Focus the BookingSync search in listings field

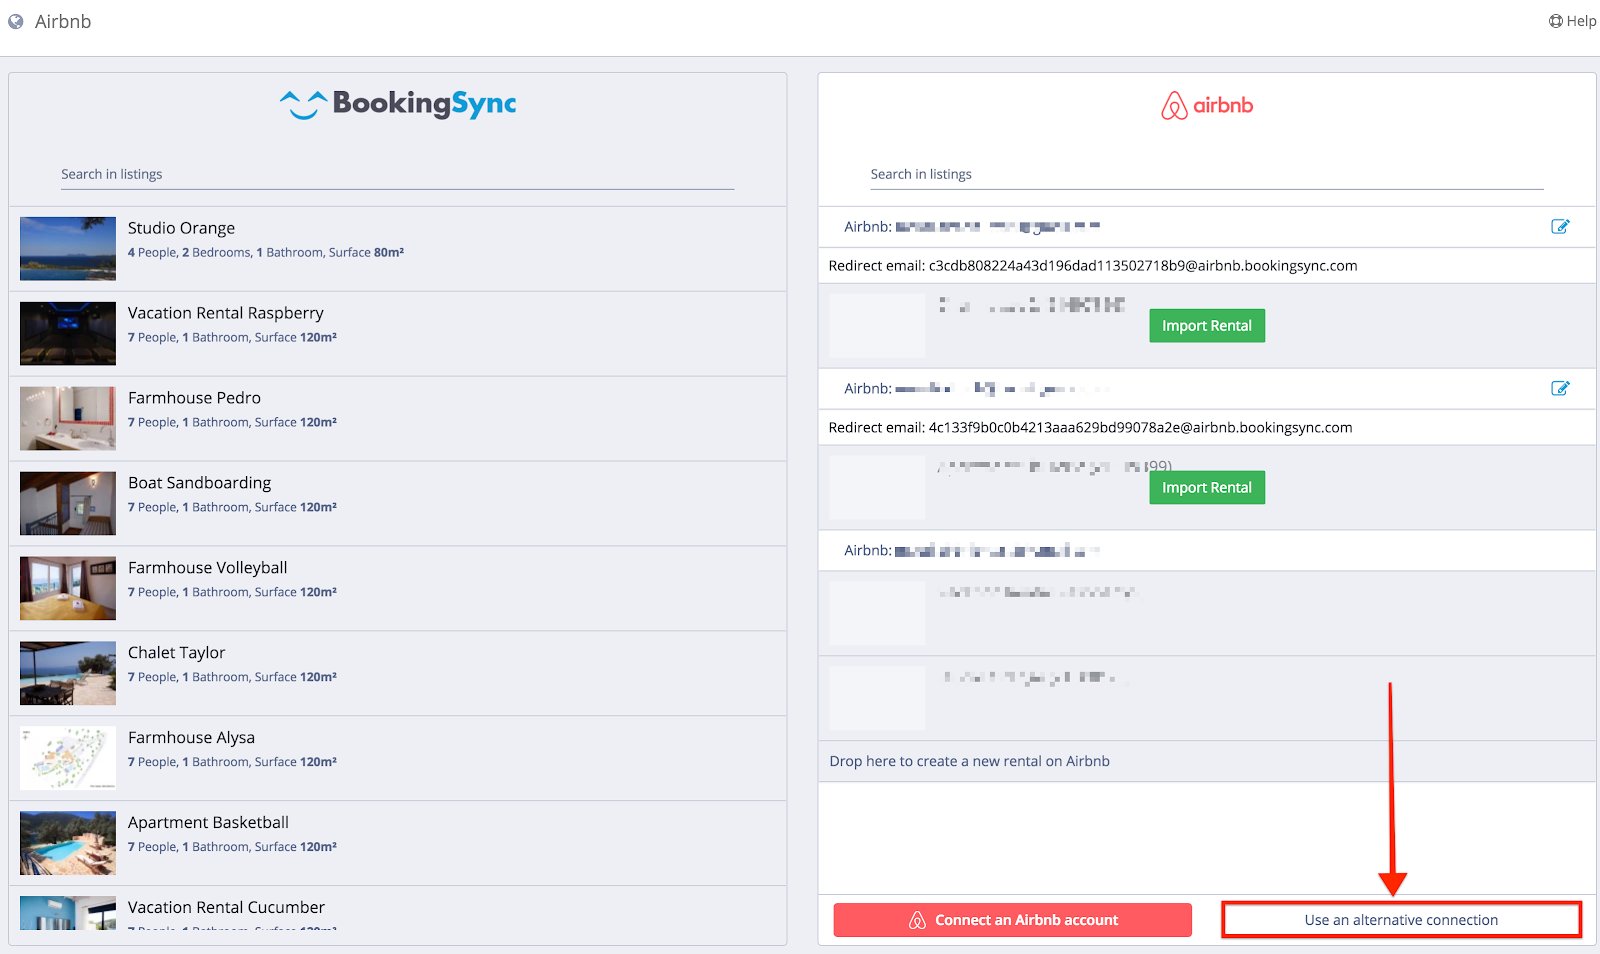click(x=397, y=174)
